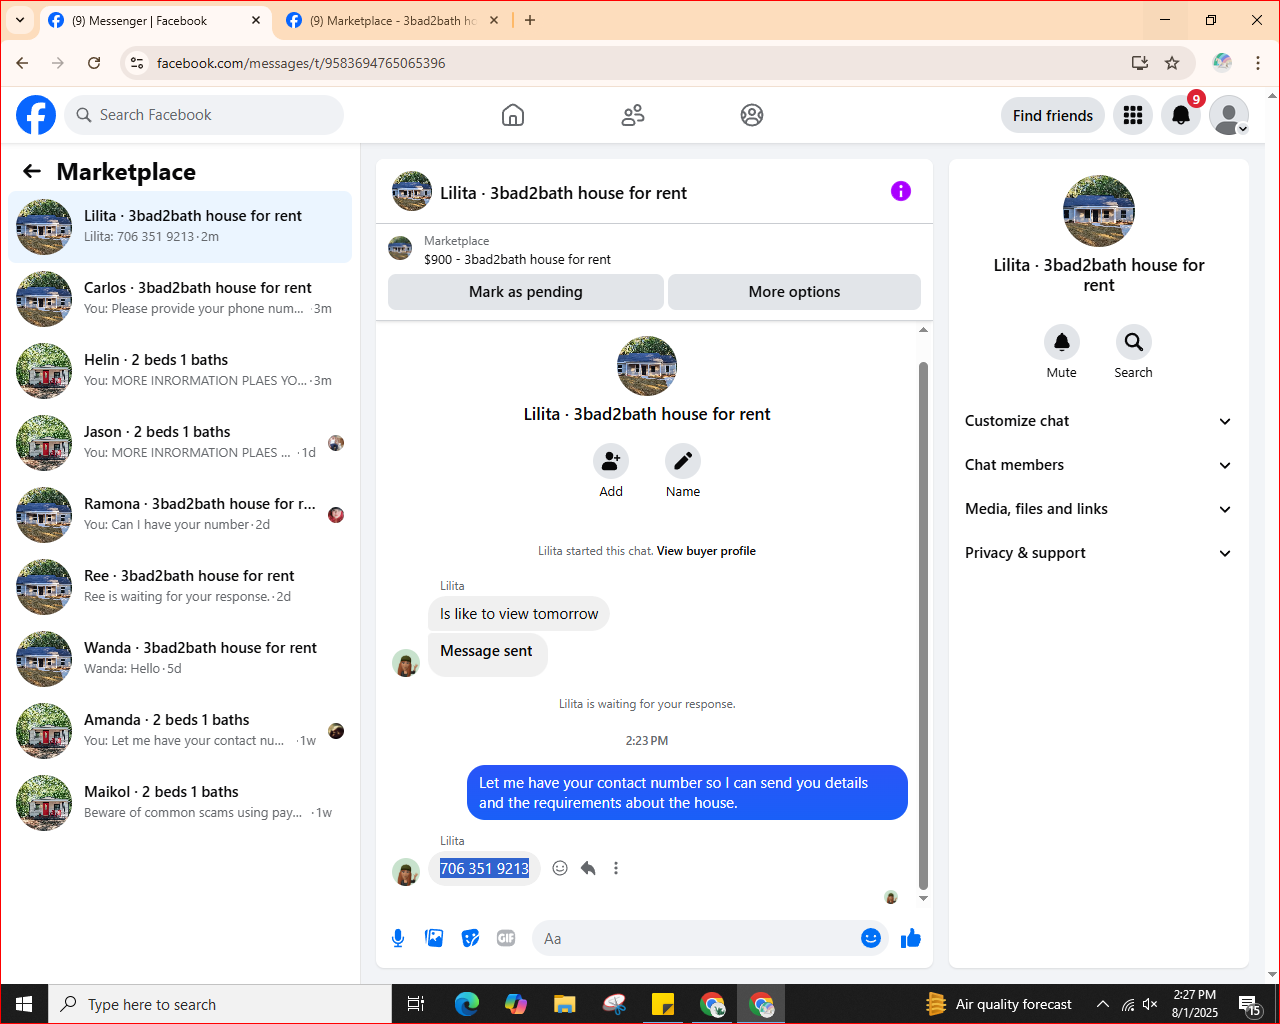The image size is (1280, 1024).
Task: Open View buyer profile link
Action: [x=706, y=551]
